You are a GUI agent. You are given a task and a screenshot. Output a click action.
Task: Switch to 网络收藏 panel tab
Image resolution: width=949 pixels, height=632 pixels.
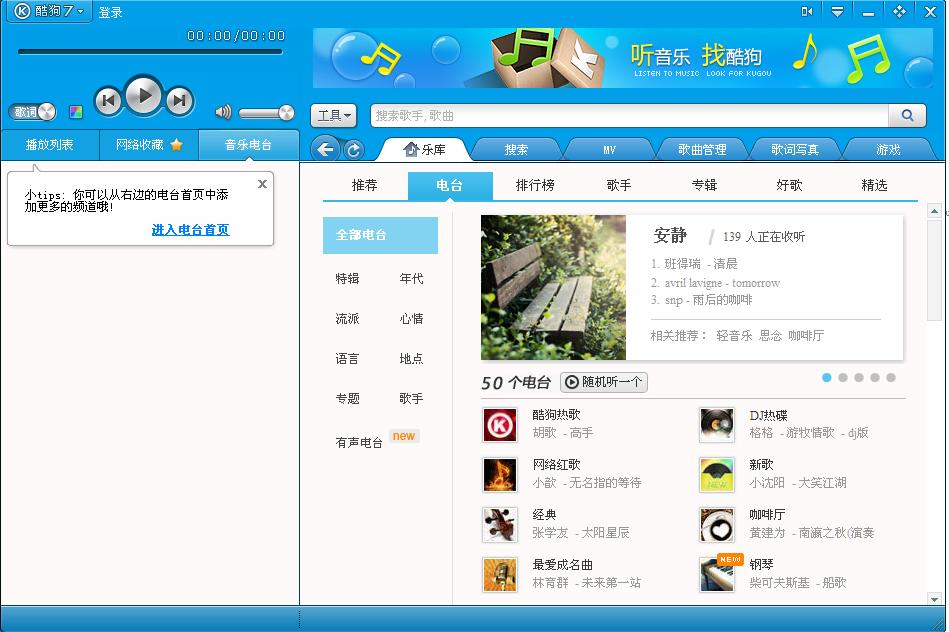tap(149, 145)
